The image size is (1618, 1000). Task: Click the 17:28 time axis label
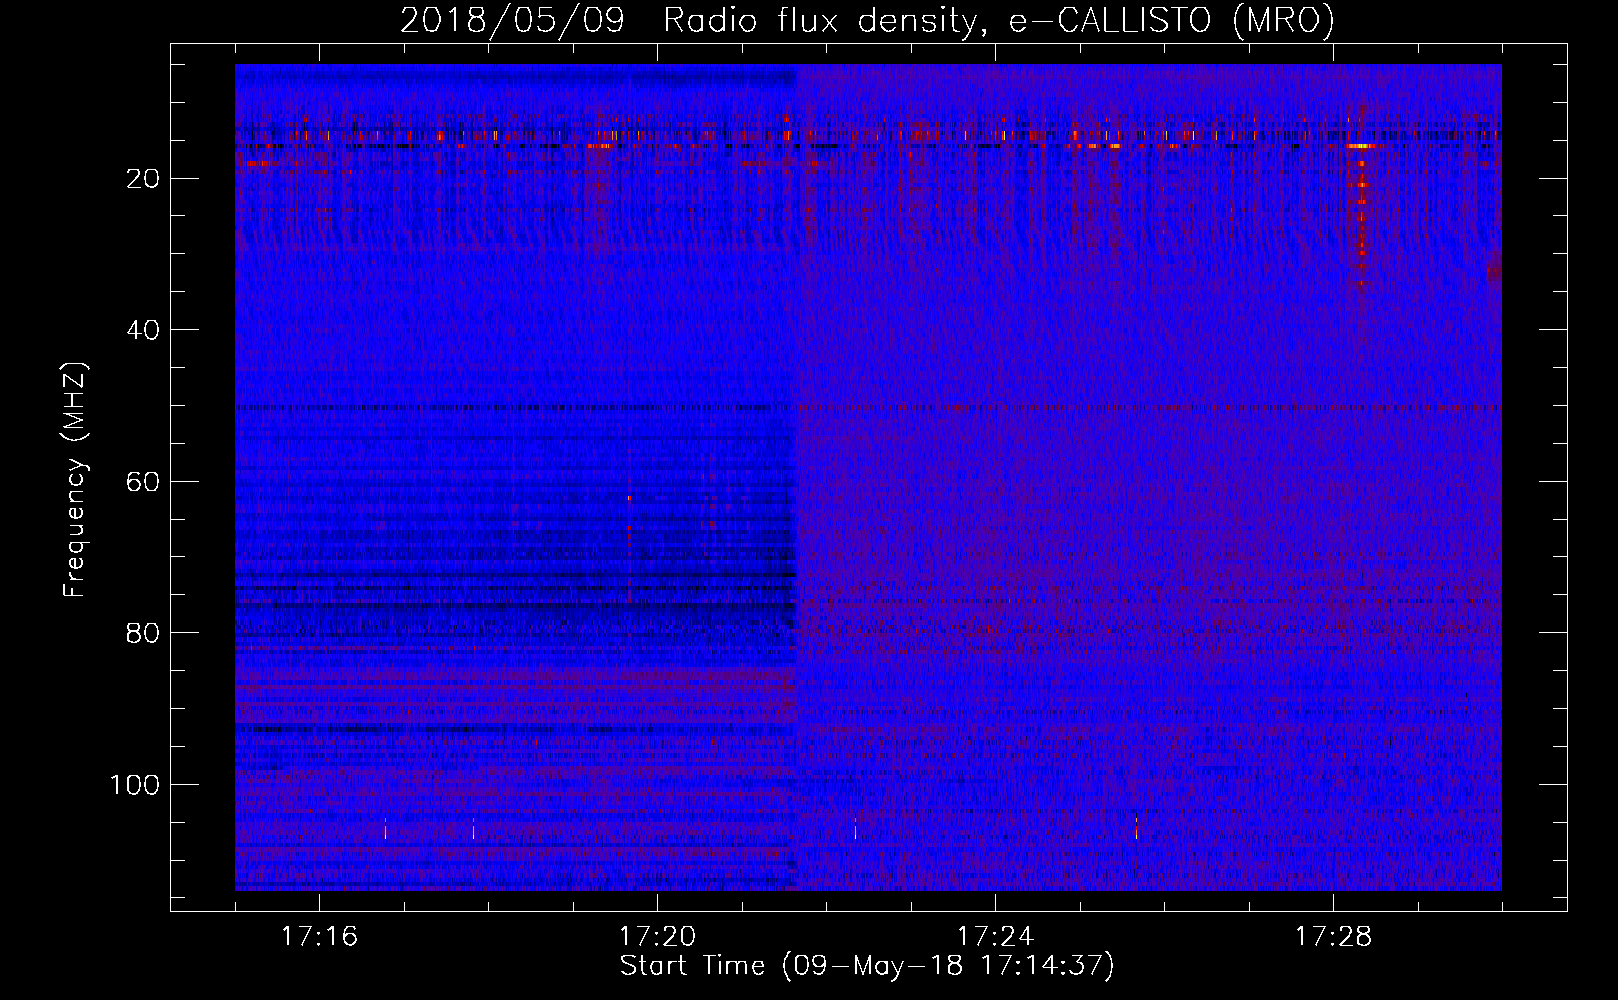(1333, 937)
